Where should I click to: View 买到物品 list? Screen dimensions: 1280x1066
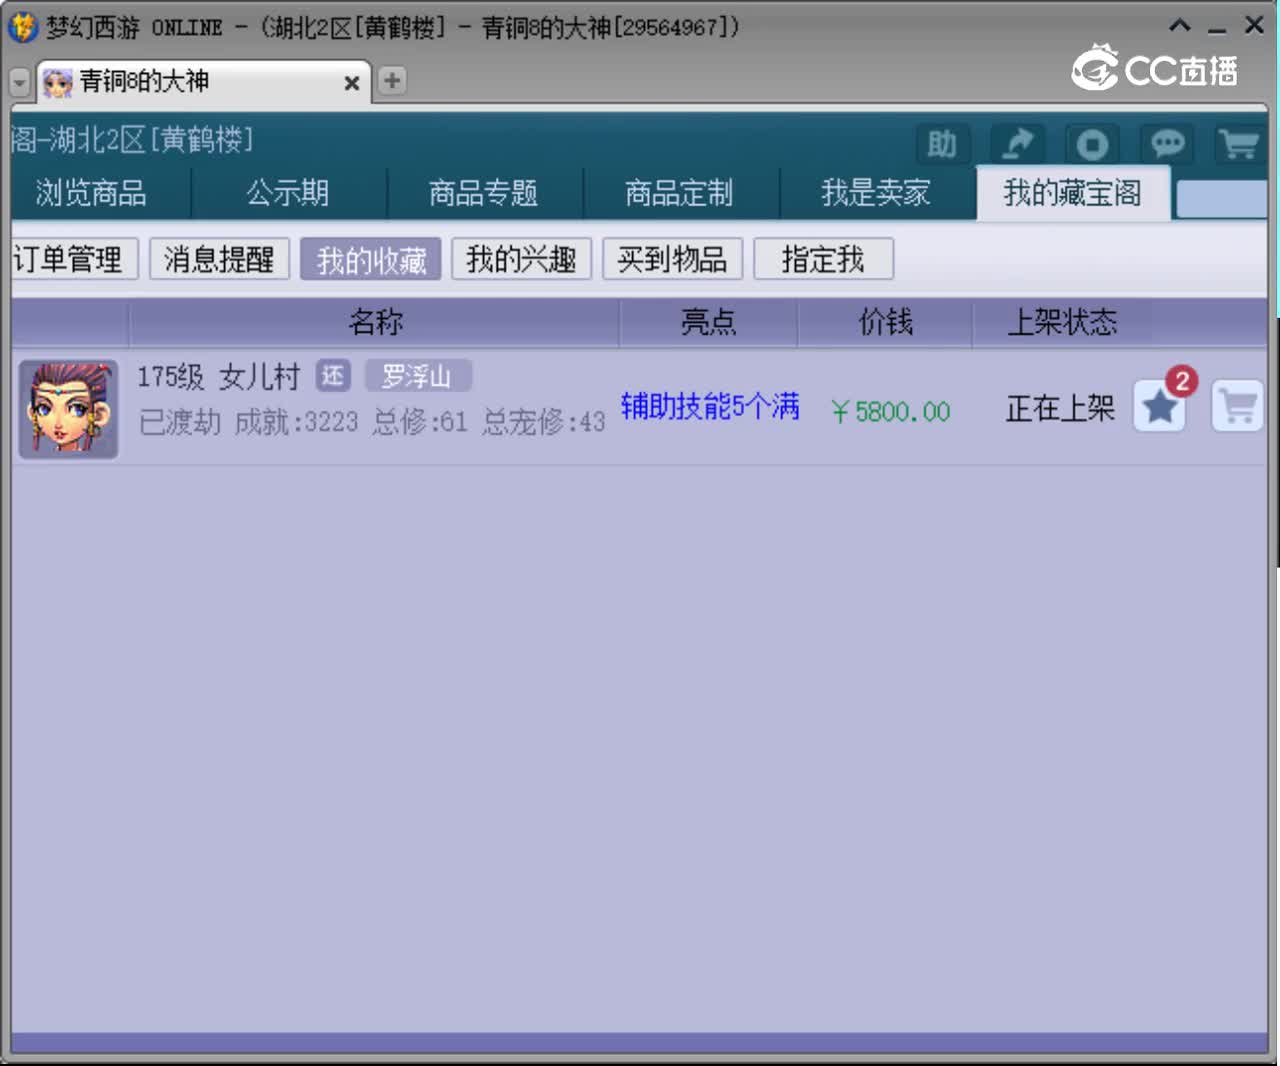[x=672, y=260]
